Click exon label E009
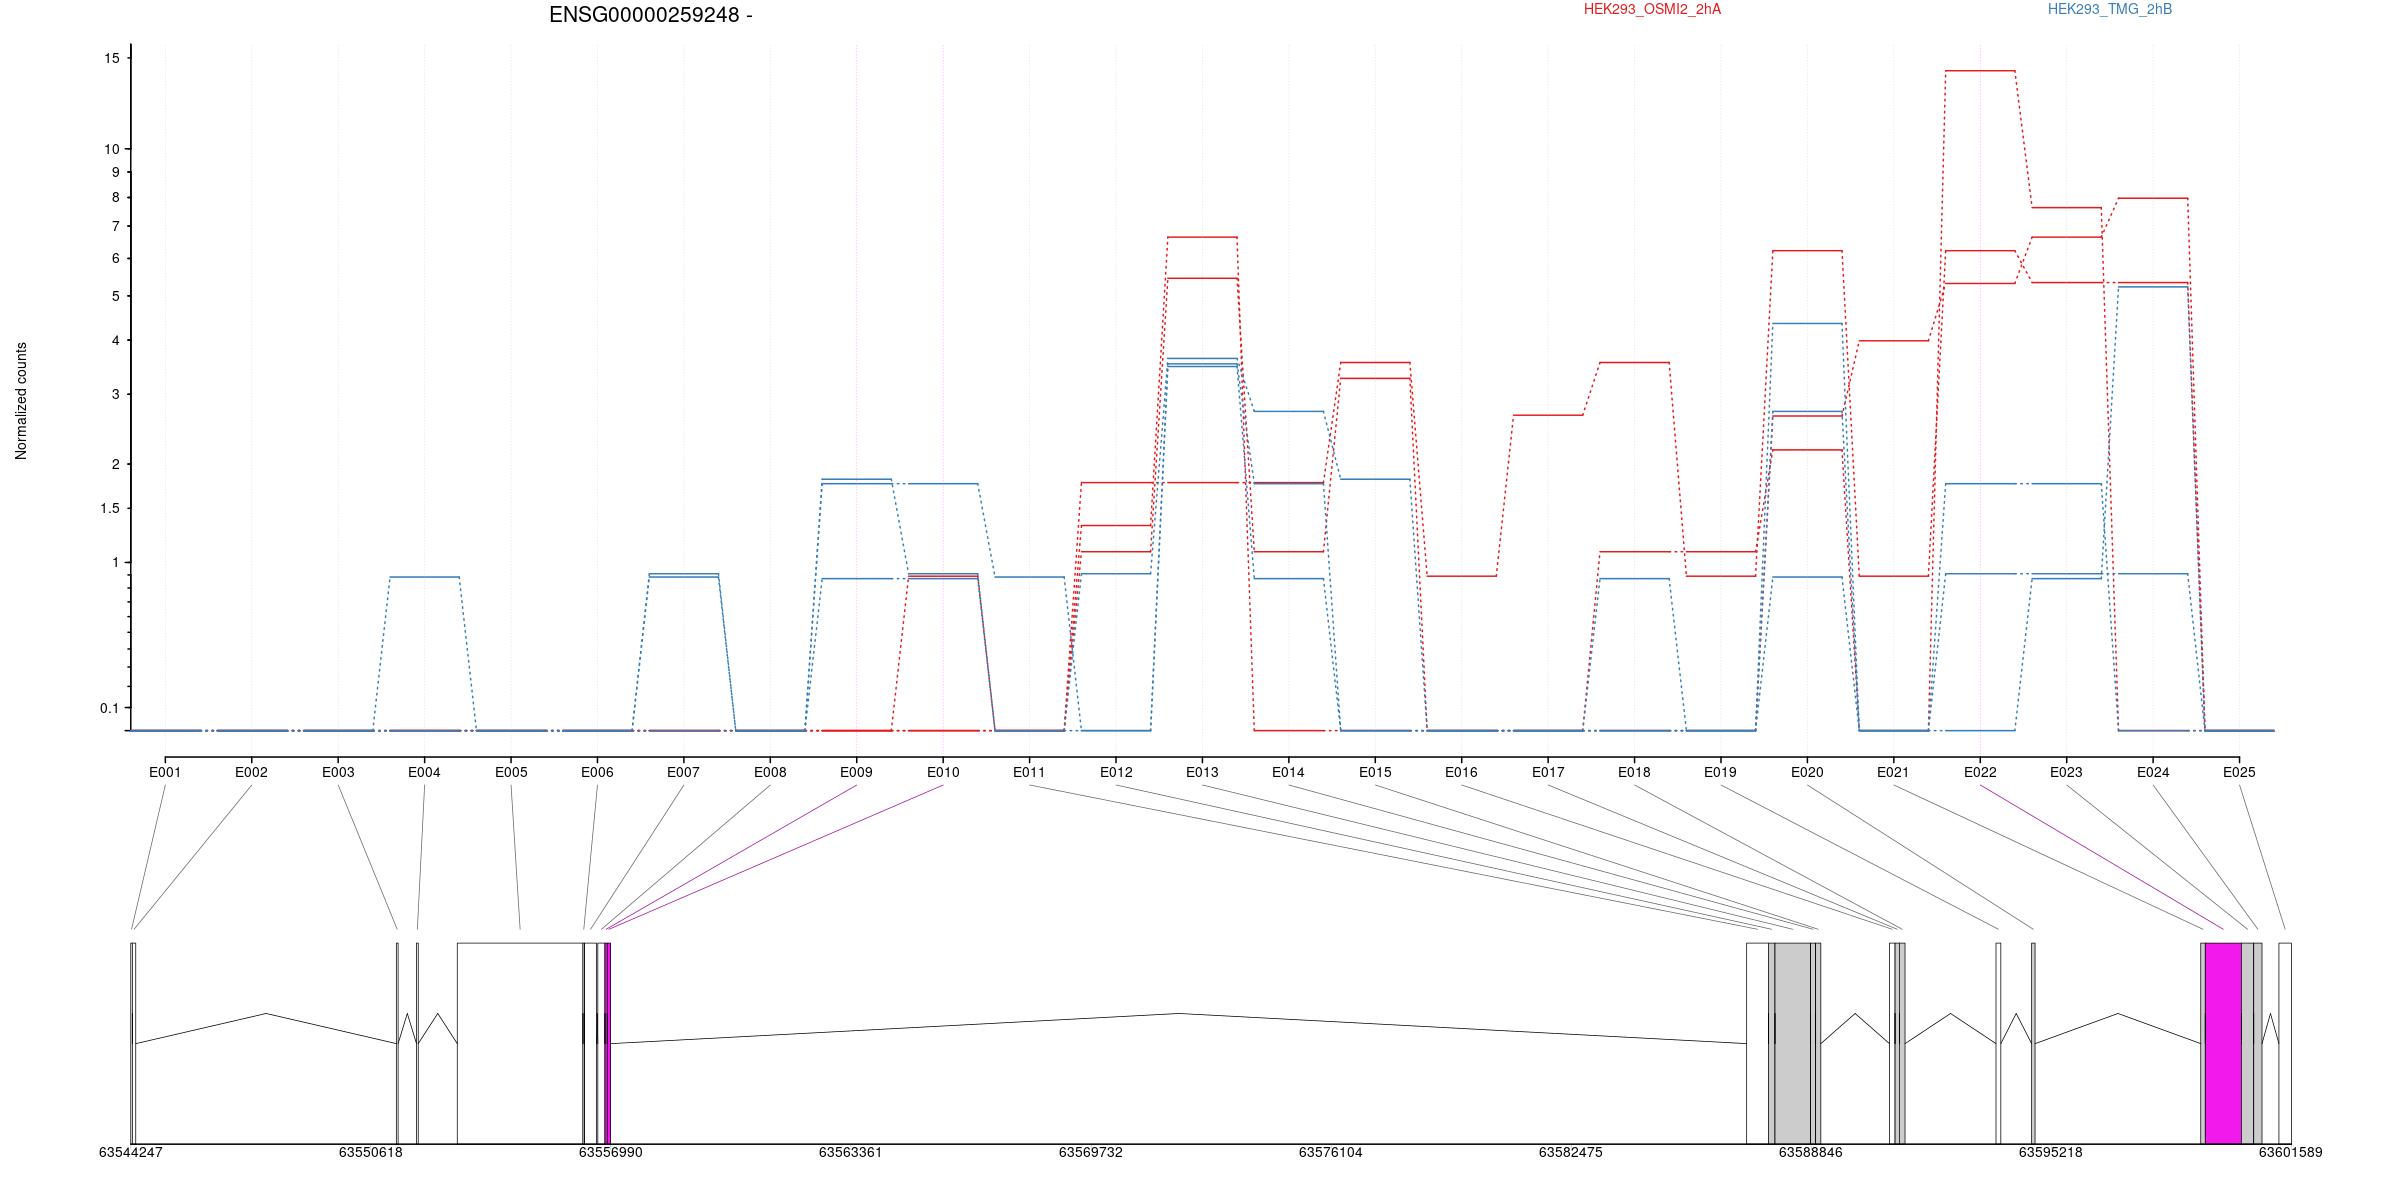This screenshot has width=2400, height=1200. click(856, 772)
